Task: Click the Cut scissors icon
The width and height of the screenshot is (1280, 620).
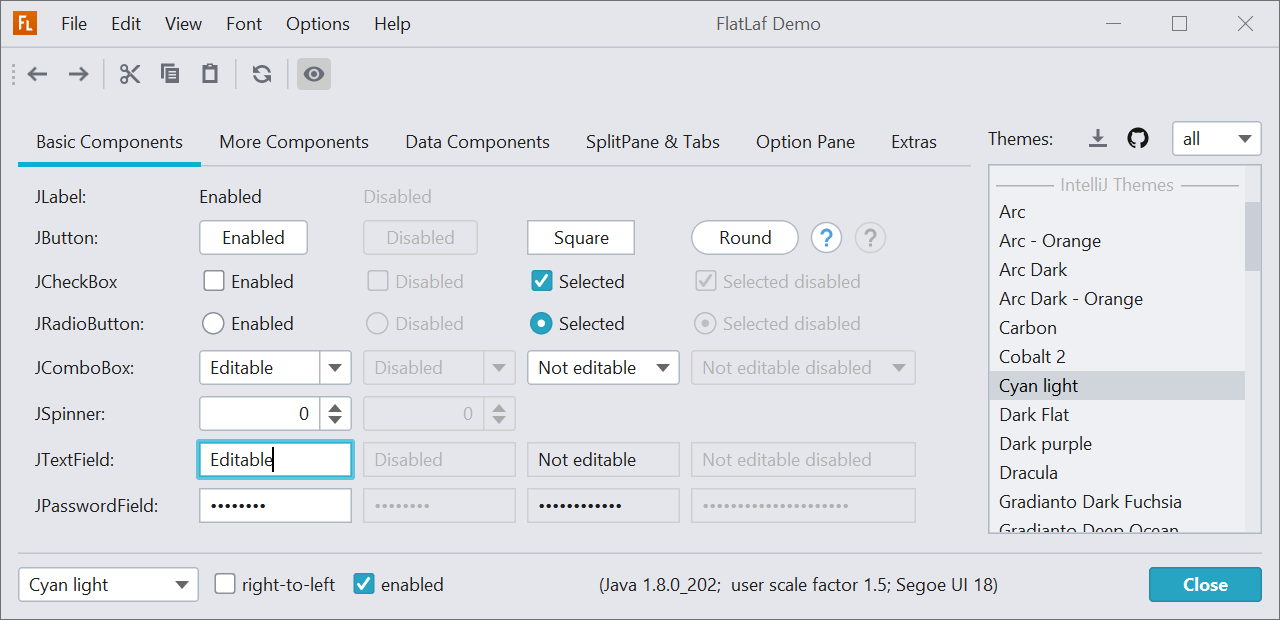Action: (130, 74)
